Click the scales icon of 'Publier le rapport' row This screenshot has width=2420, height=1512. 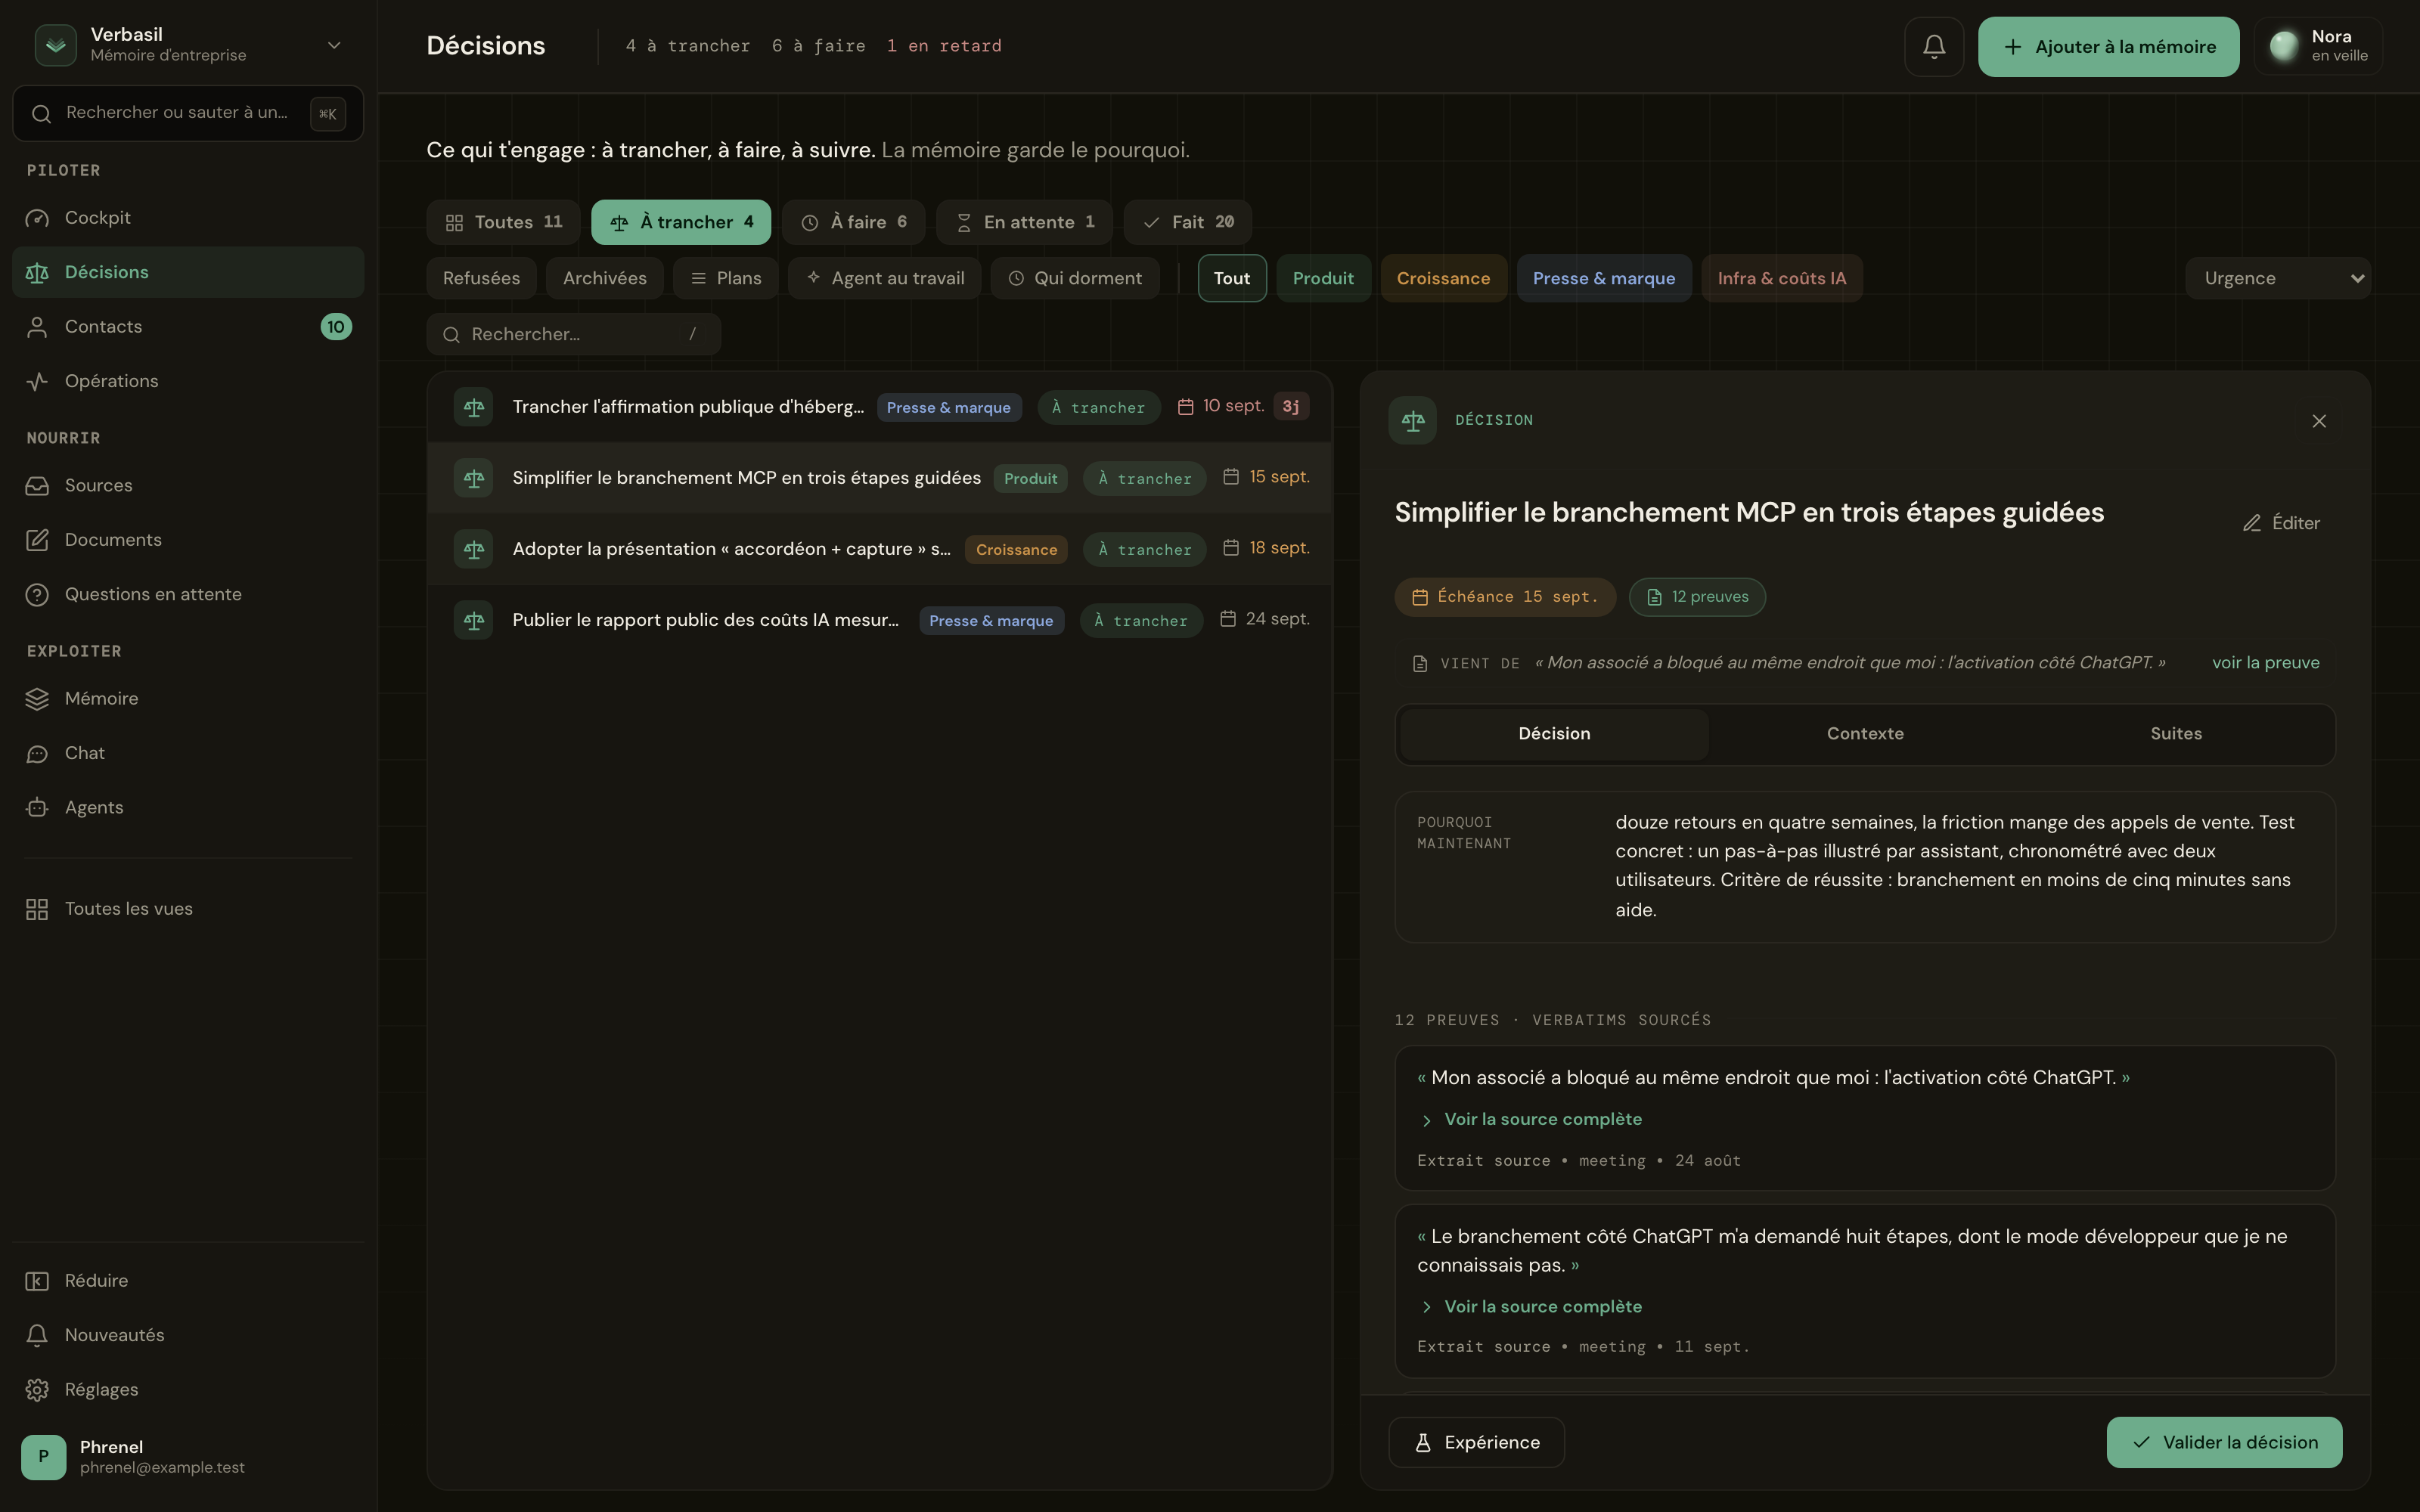473,620
